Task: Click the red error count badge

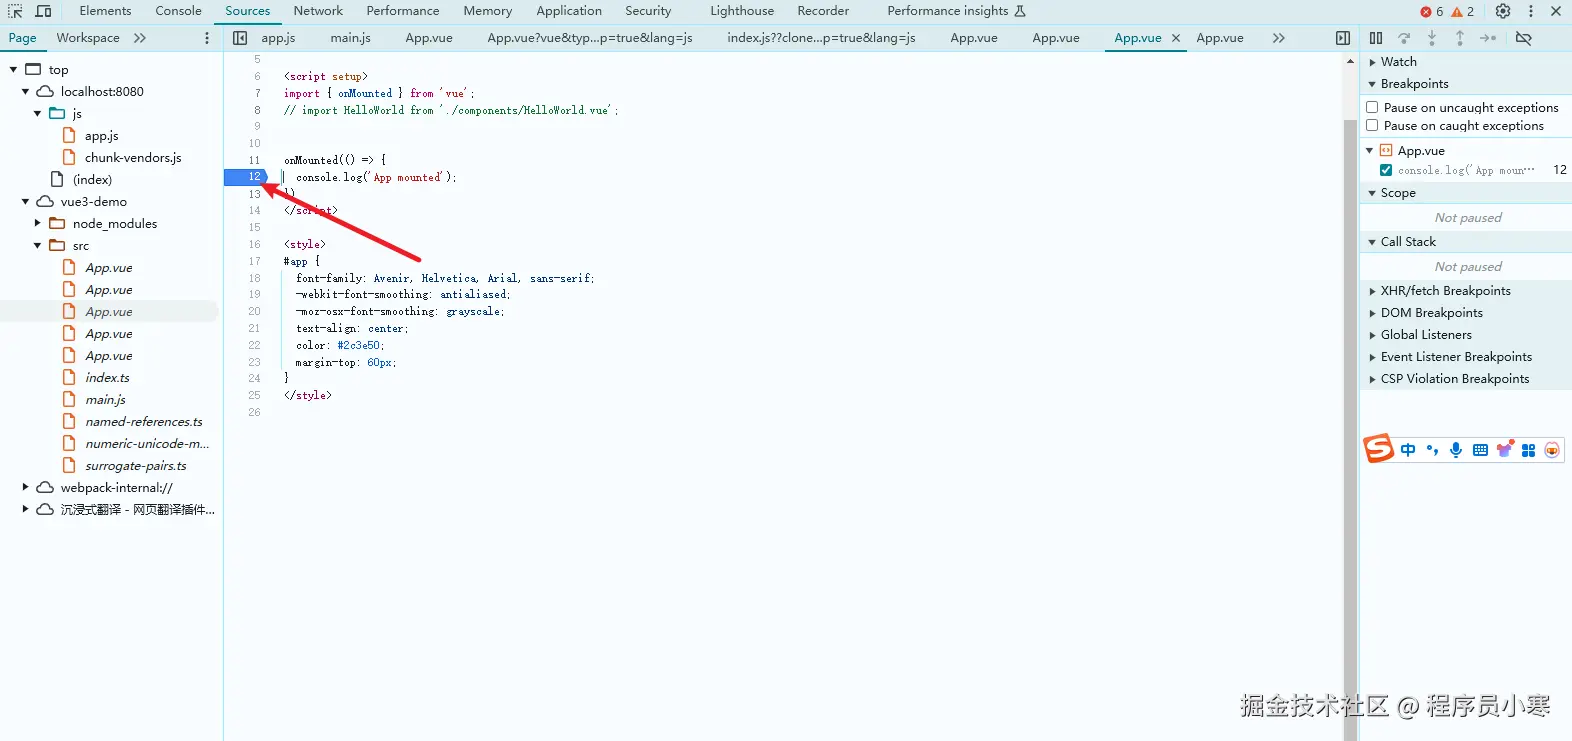Action: click(x=1432, y=11)
